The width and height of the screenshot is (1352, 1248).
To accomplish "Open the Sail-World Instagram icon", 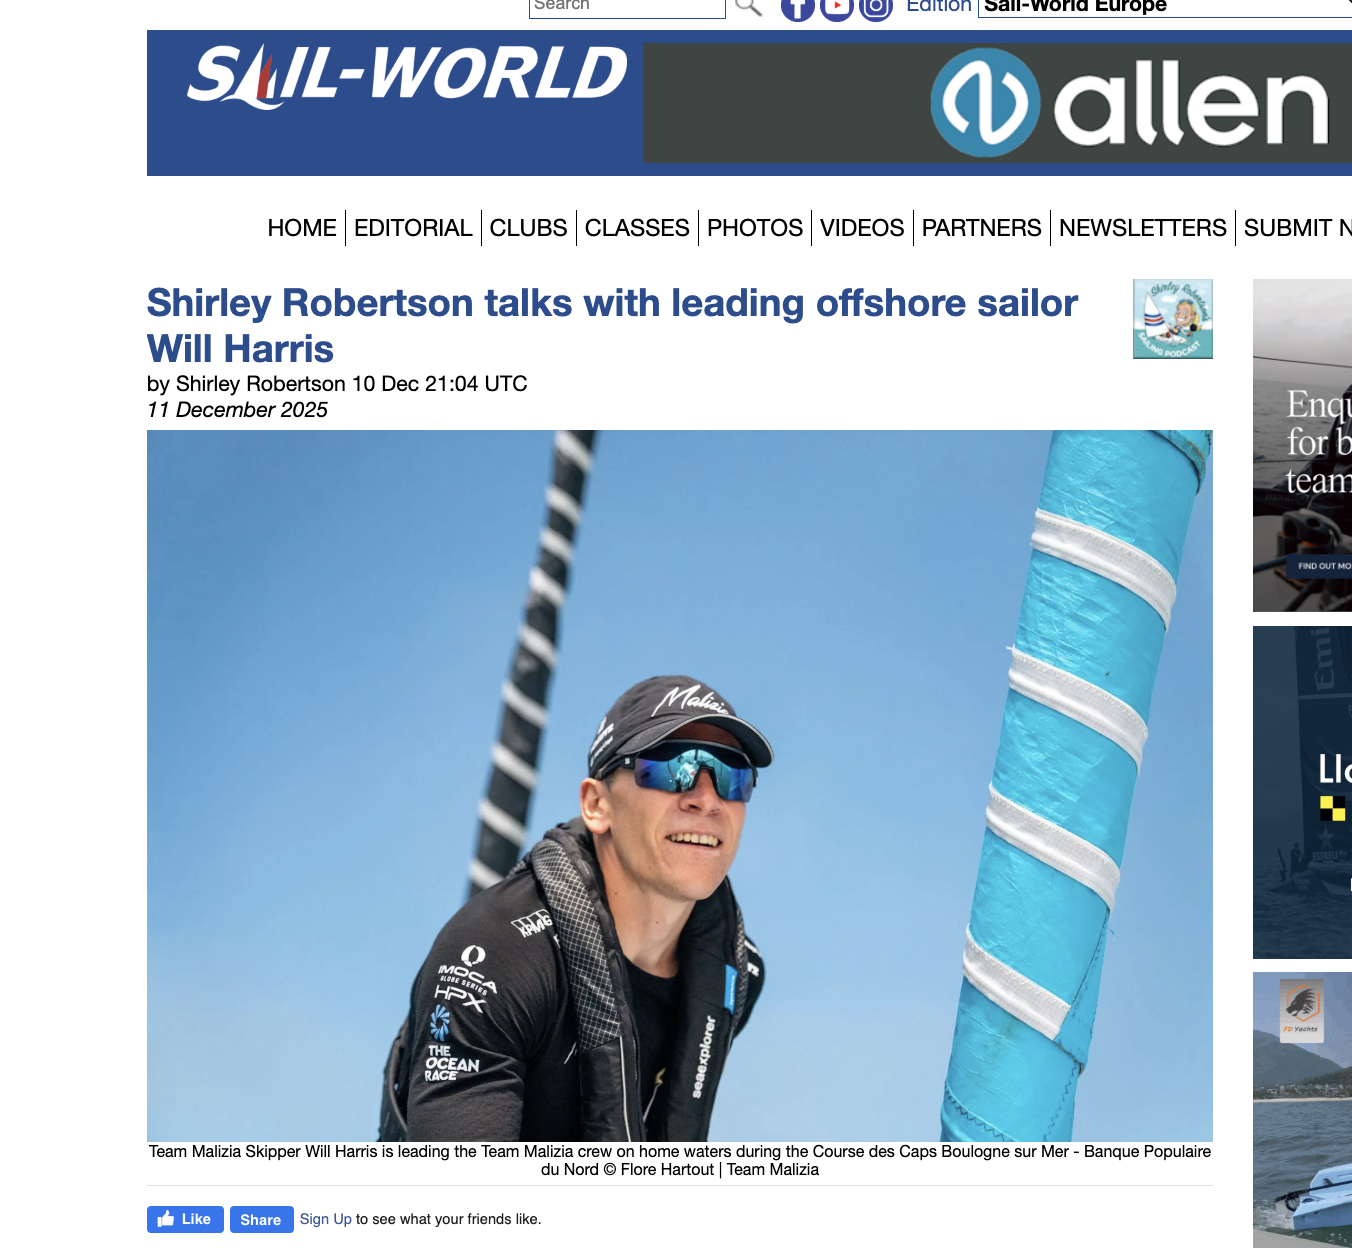I will (x=876, y=8).
